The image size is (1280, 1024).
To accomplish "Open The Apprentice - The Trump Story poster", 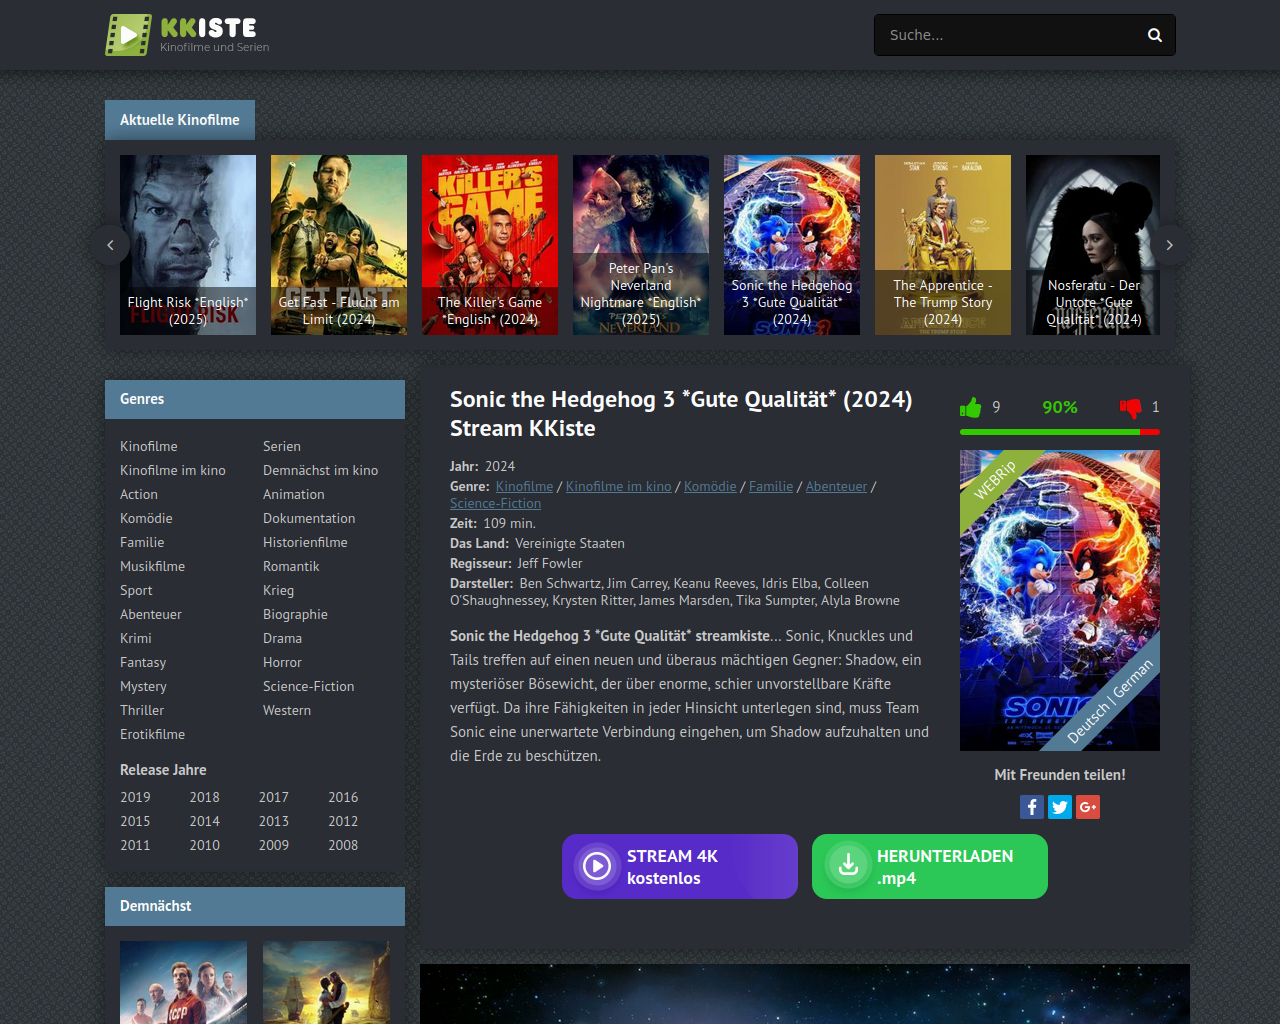I will click(x=943, y=245).
